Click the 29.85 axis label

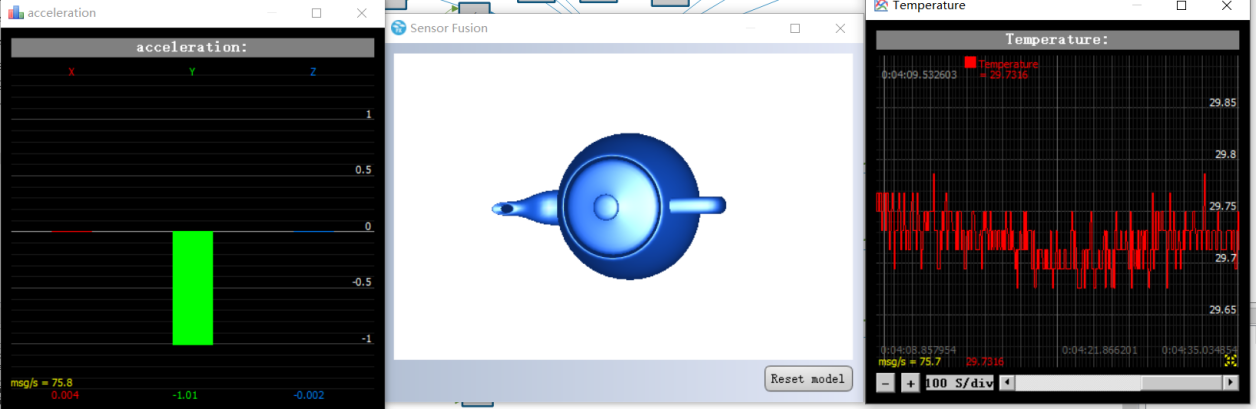point(1223,102)
